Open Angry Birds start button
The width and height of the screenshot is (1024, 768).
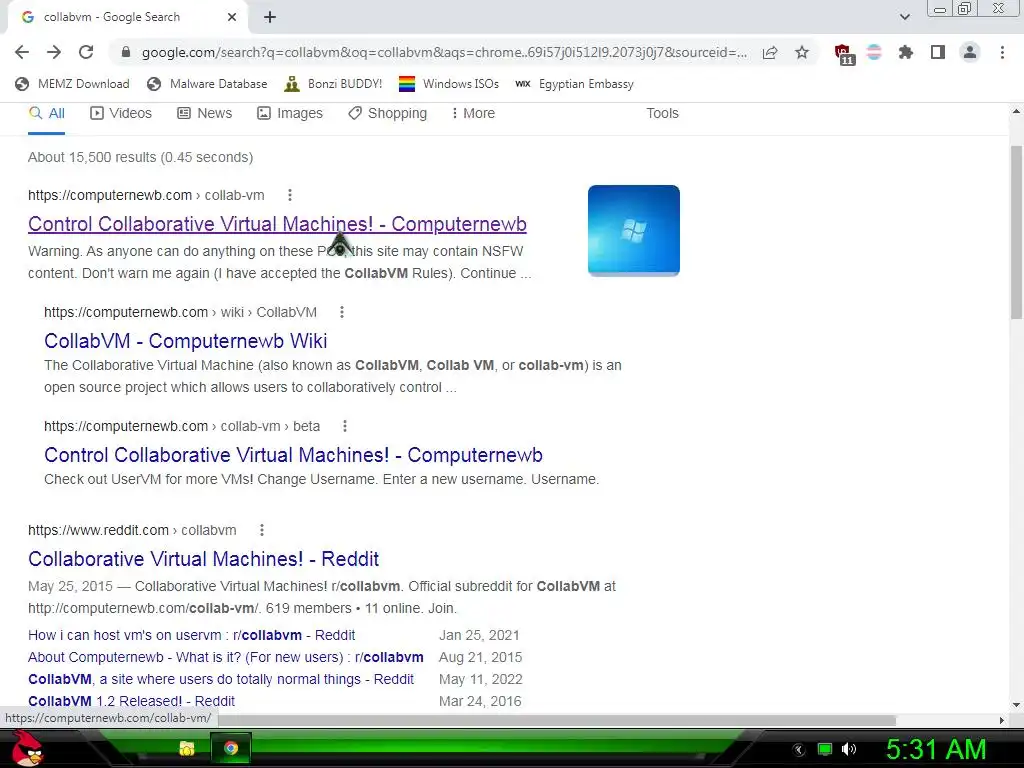click(x=27, y=748)
